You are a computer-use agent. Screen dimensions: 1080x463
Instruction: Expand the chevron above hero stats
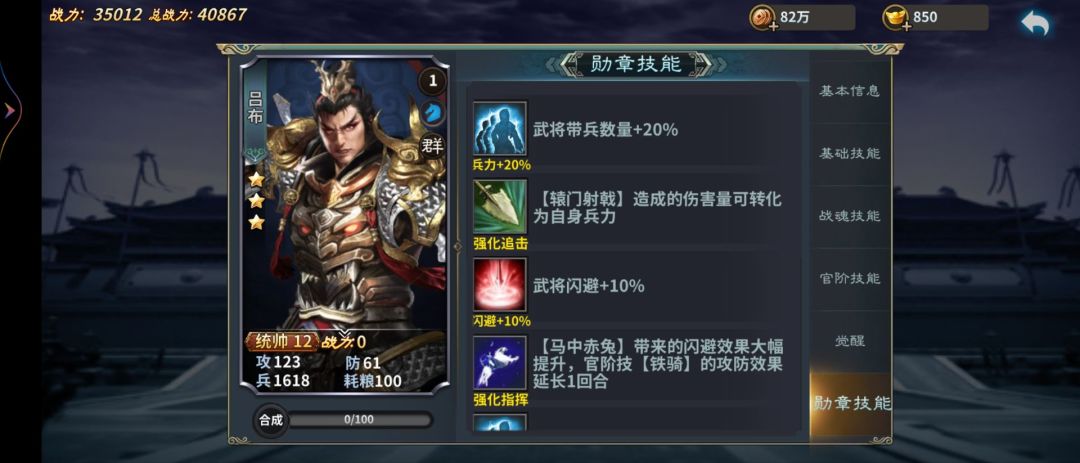point(344,333)
